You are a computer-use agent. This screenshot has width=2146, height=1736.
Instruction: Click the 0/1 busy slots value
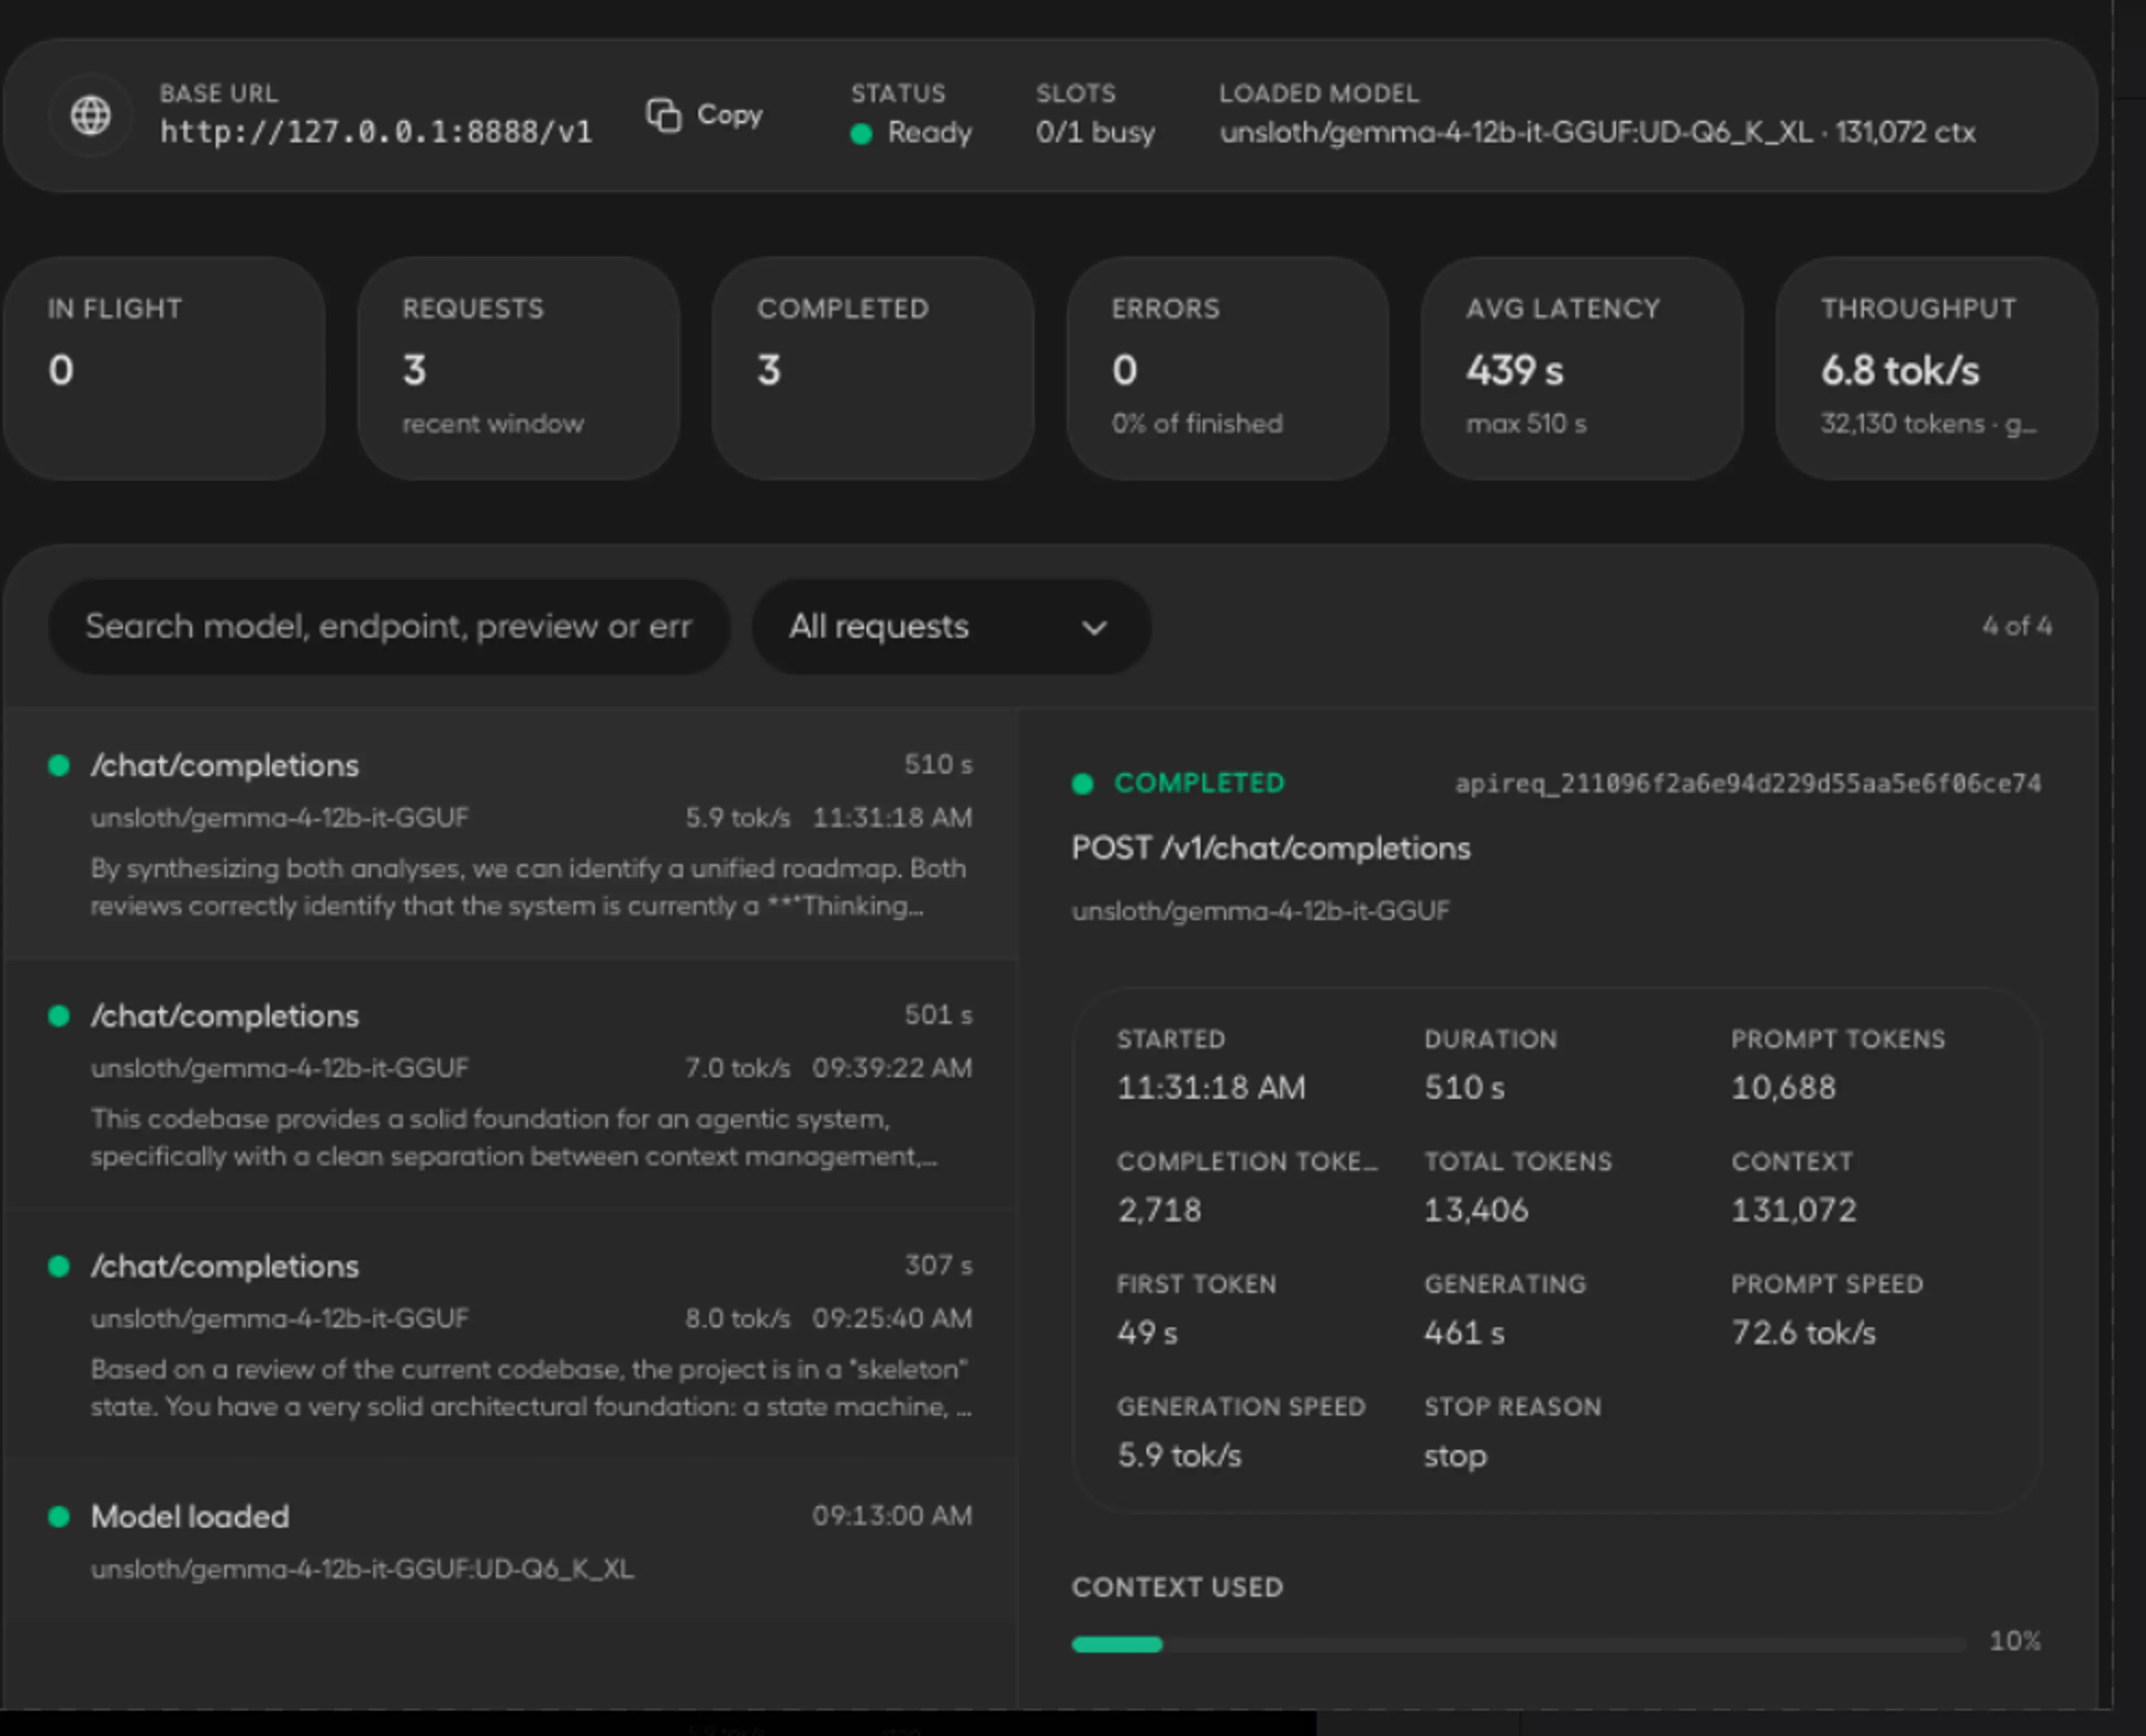pyautogui.click(x=1095, y=132)
